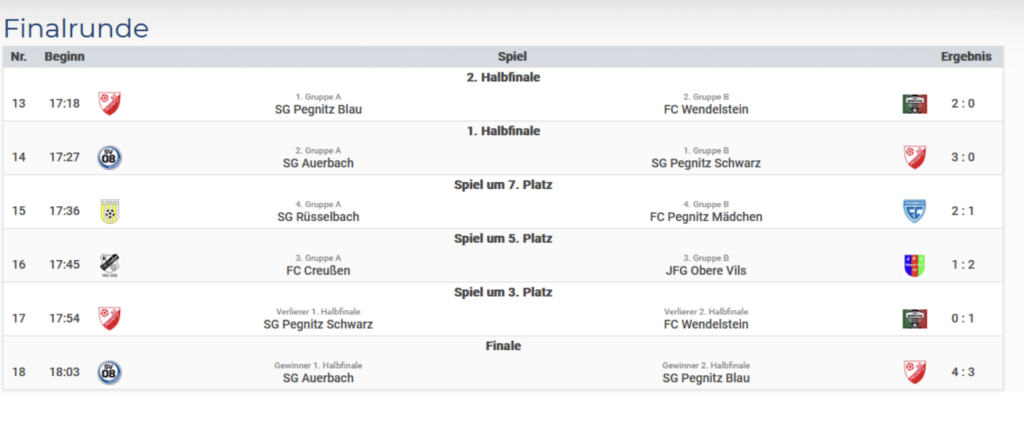Viewport: 1024px width, 424px height.
Task: Click SG Rüsselbach team name
Action: (x=318, y=216)
